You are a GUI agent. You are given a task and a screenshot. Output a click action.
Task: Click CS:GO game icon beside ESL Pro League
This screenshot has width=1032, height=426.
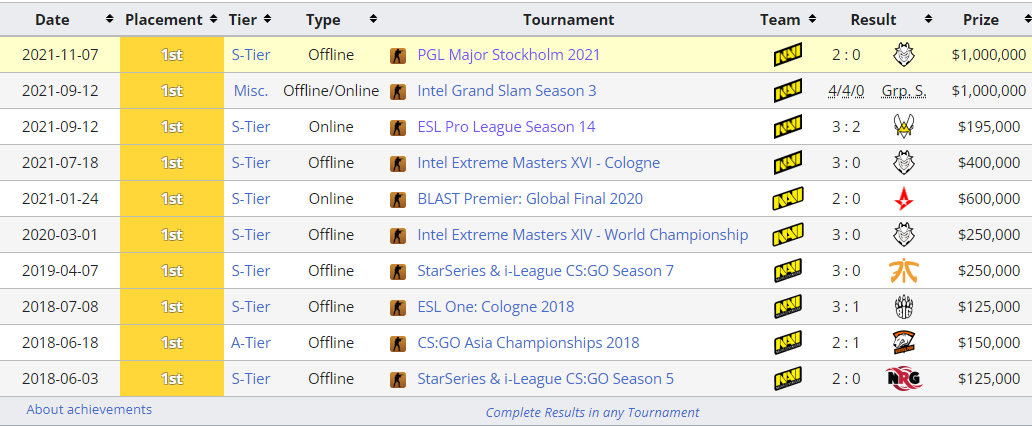[x=398, y=127]
